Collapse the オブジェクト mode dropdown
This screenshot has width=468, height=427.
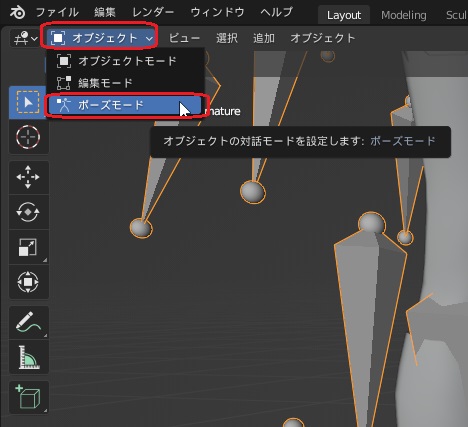coord(102,38)
